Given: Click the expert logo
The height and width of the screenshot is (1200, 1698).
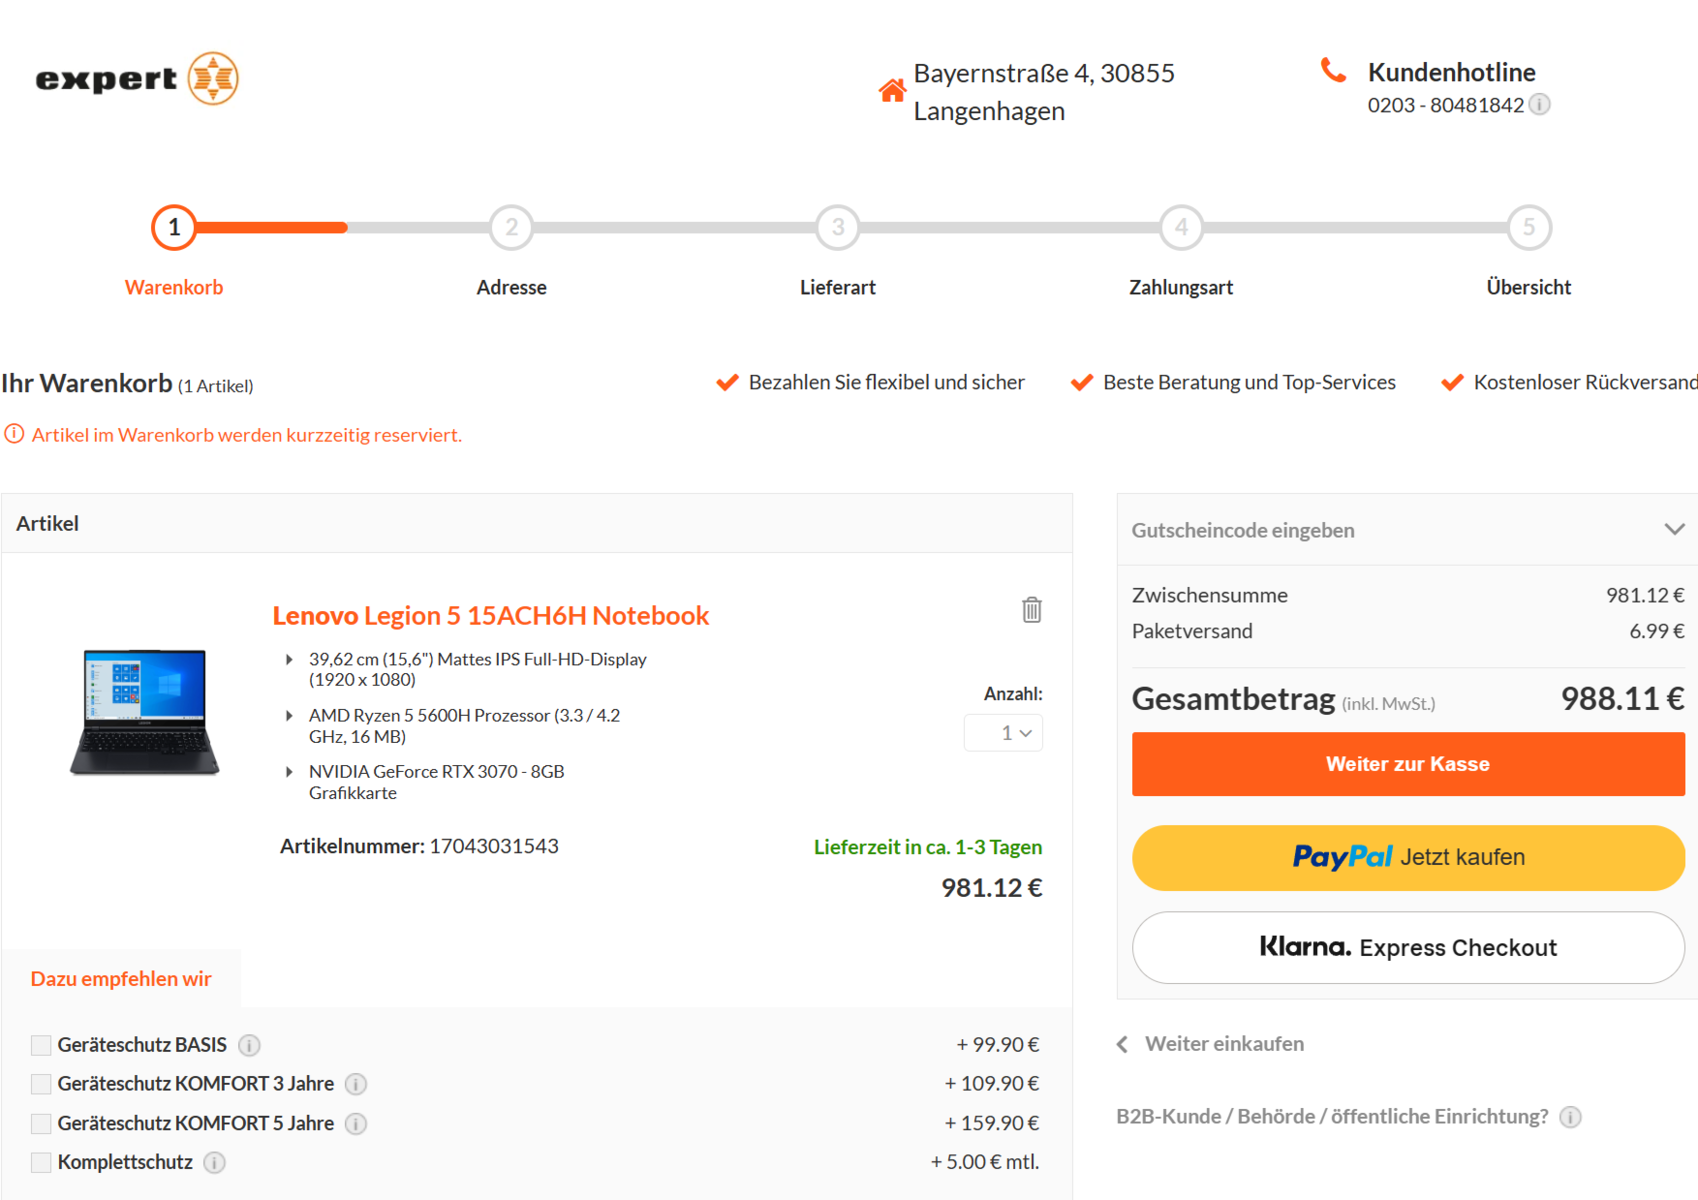Looking at the screenshot, I should point(137,78).
